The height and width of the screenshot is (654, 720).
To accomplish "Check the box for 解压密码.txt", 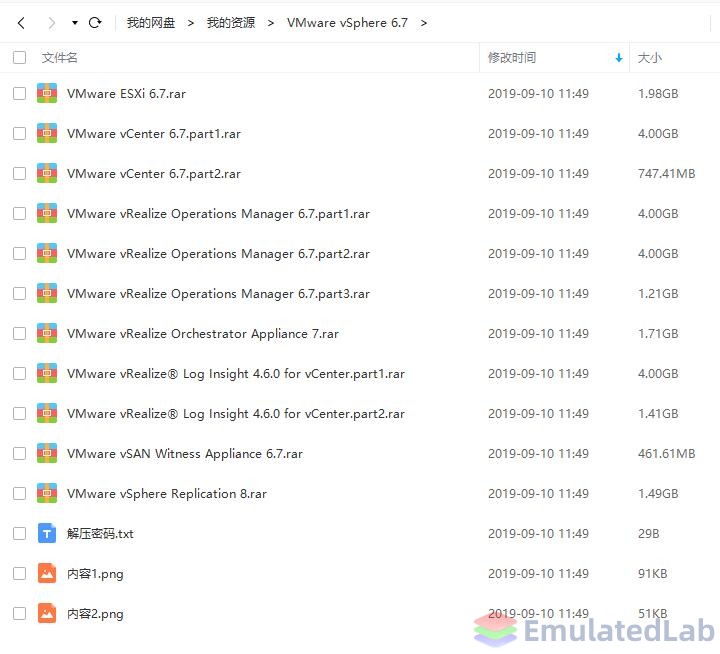I will coord(19,533).
